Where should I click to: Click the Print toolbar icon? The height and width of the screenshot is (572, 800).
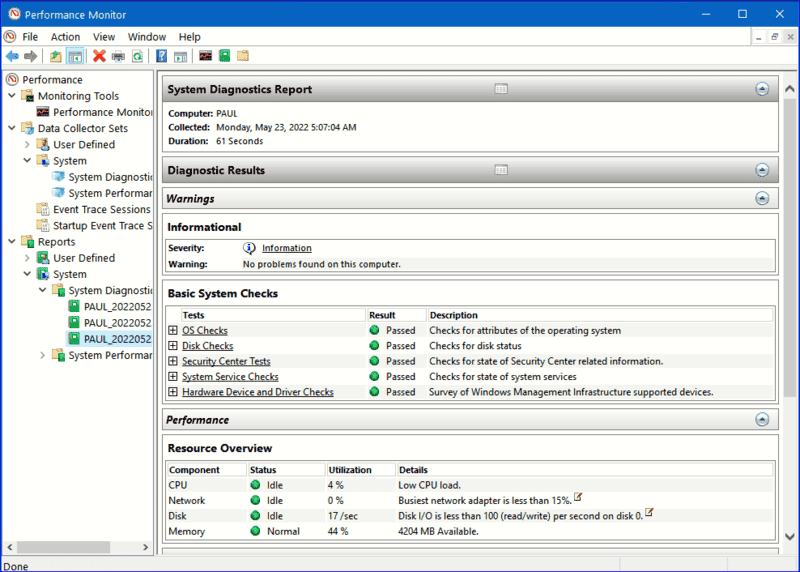click(118, 56)
